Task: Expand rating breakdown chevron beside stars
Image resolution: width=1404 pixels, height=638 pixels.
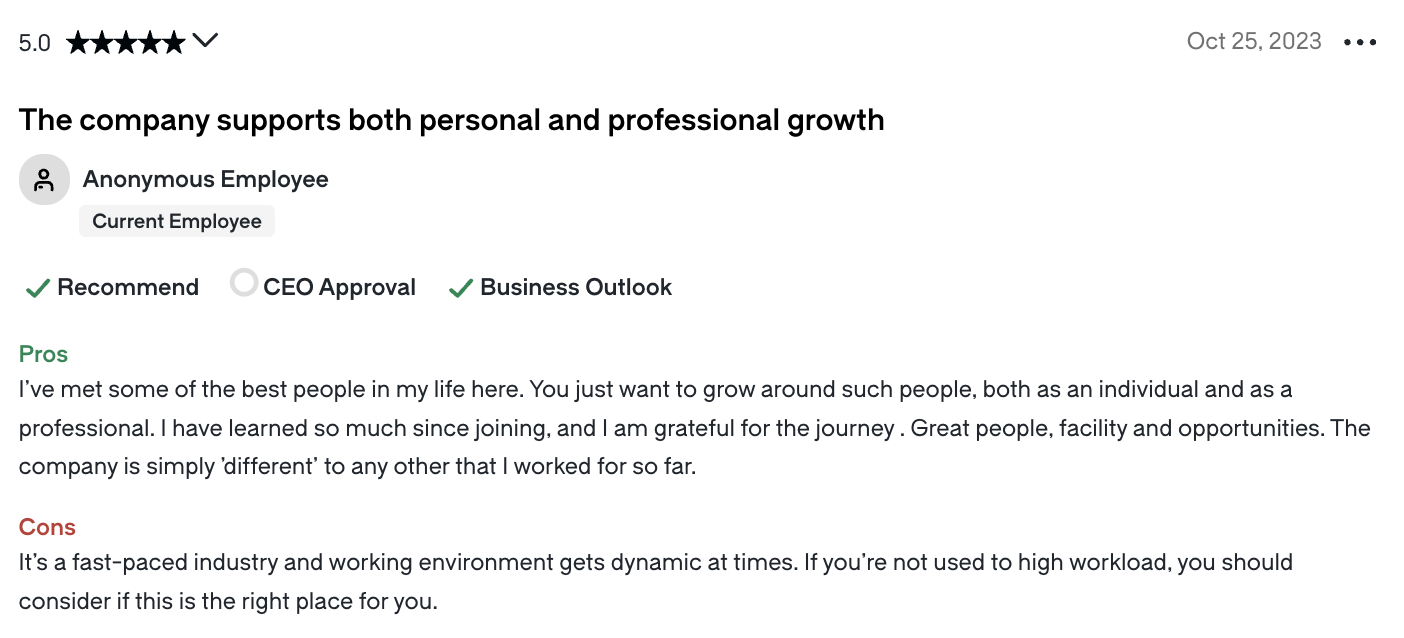Action: coord(205,41)
